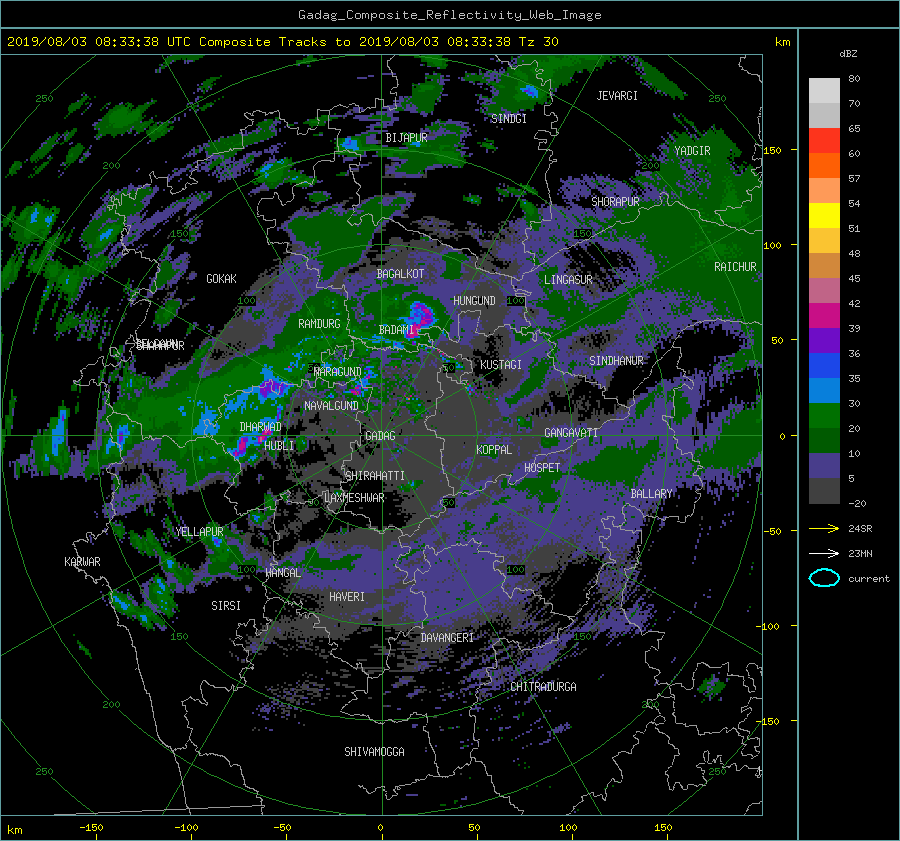Click the DAVANGERI city label
This screenshot has height=841, width=900.
point(447,638)
